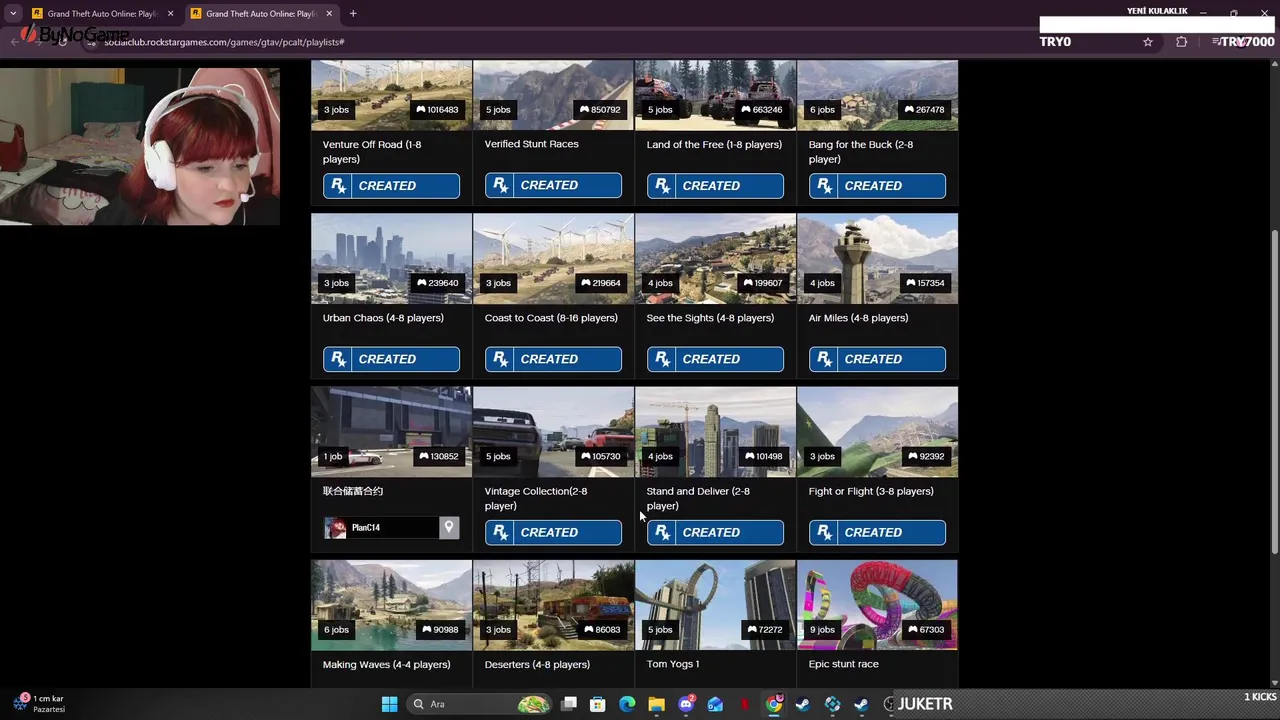Screen dimensions: 1280x720
Task: Click location pin icon beside PlanC14
Action: [448, 527]
